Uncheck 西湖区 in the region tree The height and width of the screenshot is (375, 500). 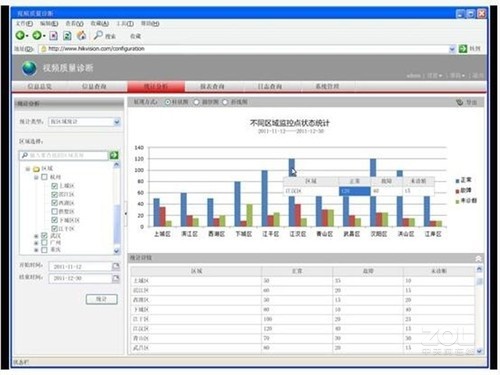tap(55, 203)
